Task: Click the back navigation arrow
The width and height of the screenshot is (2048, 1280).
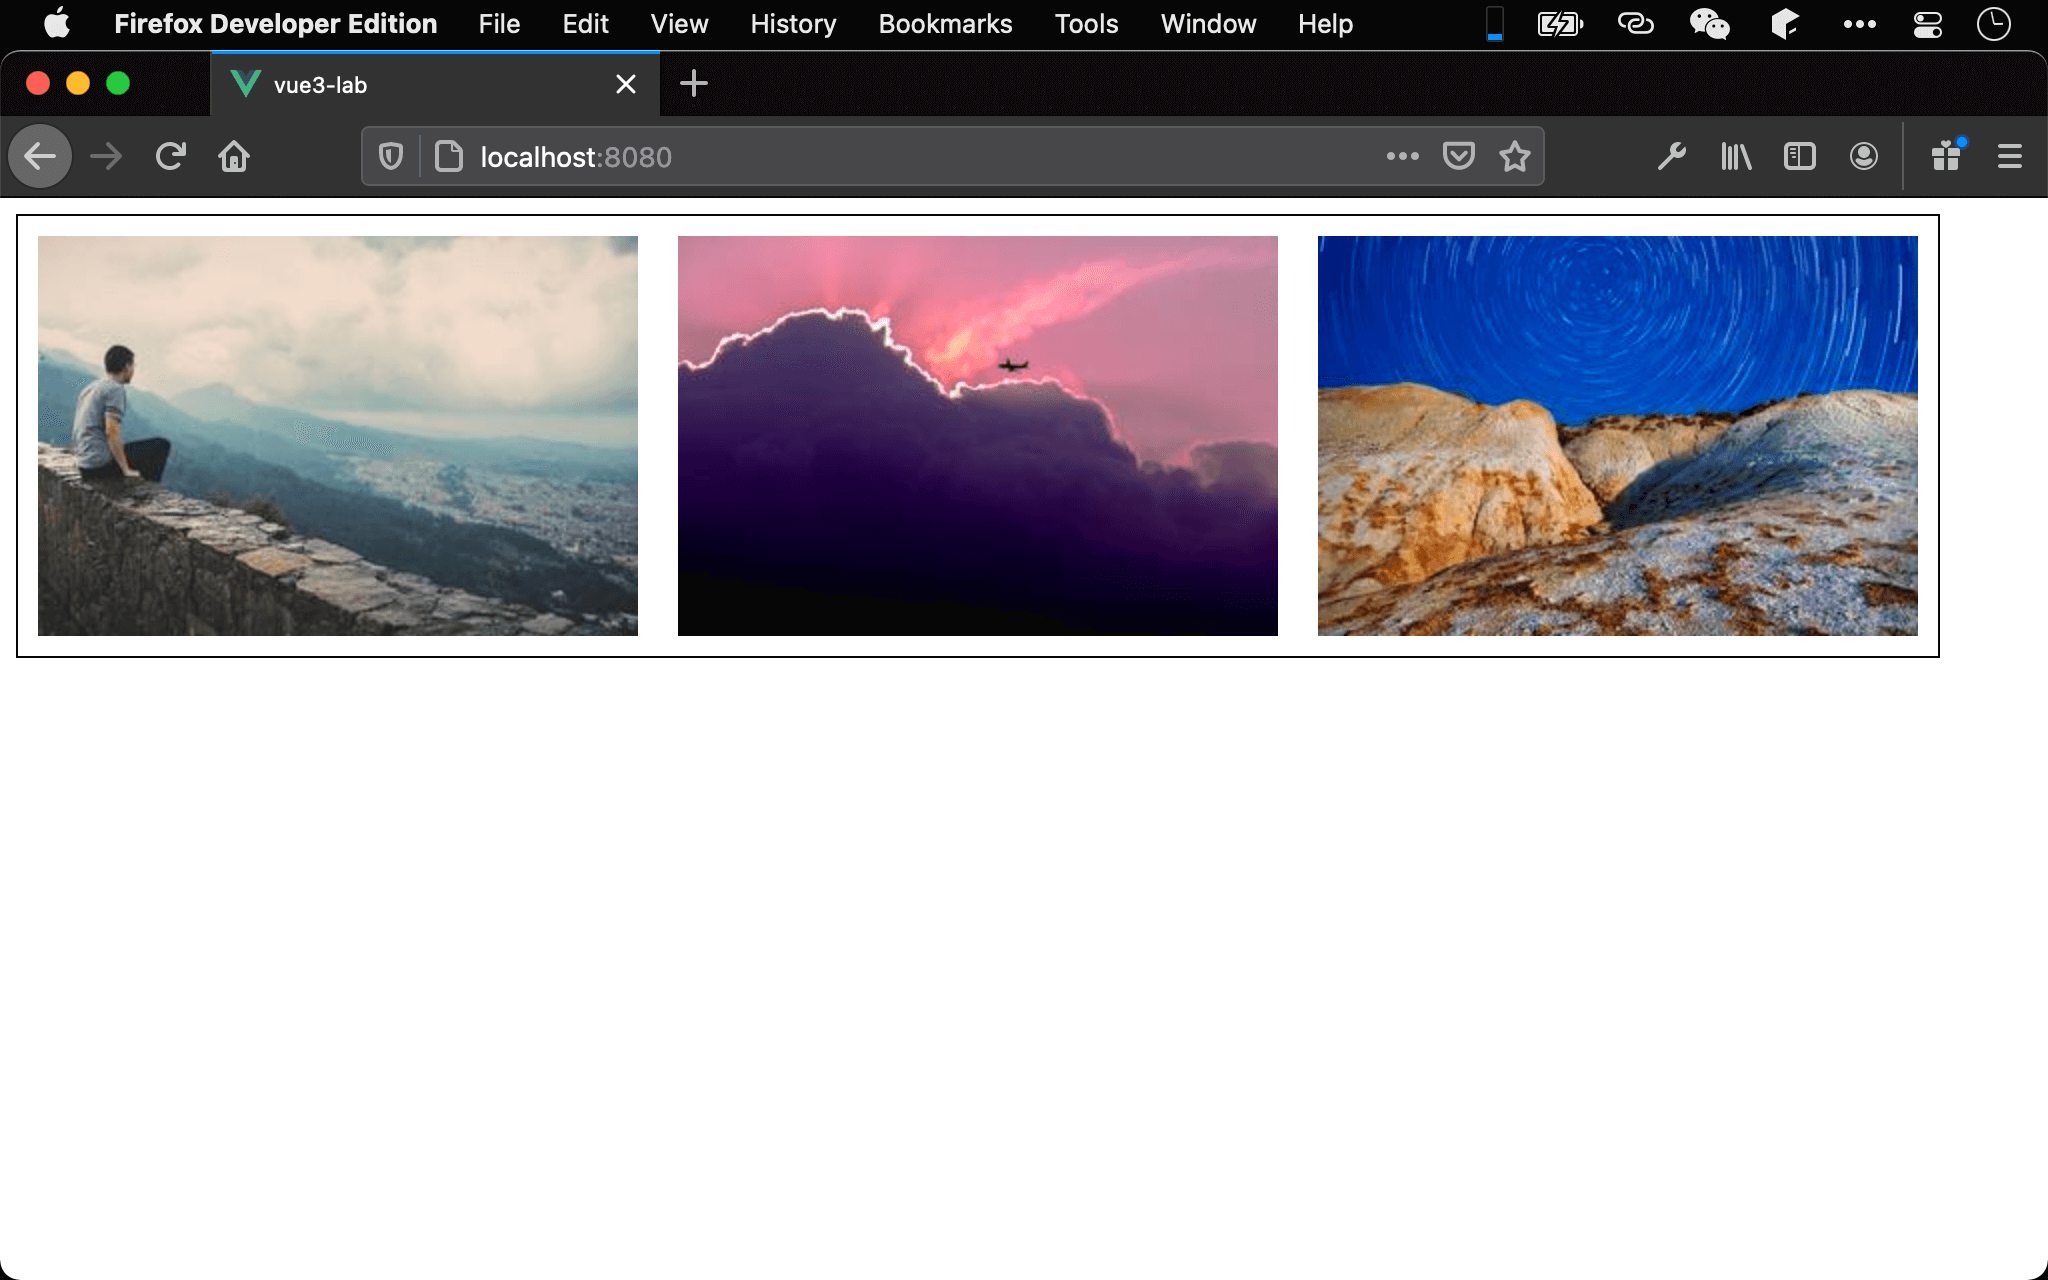Action: (x=40, y=157)
